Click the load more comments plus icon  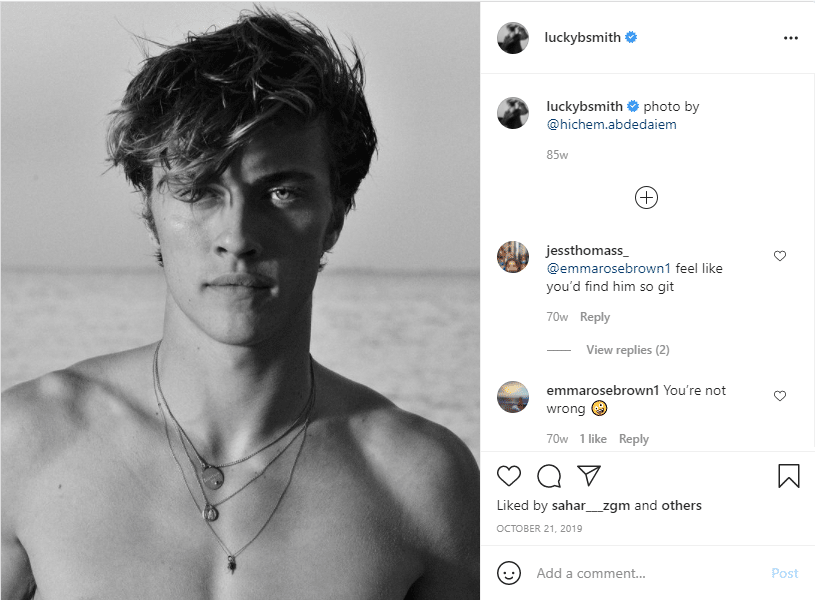pos(646,197)
